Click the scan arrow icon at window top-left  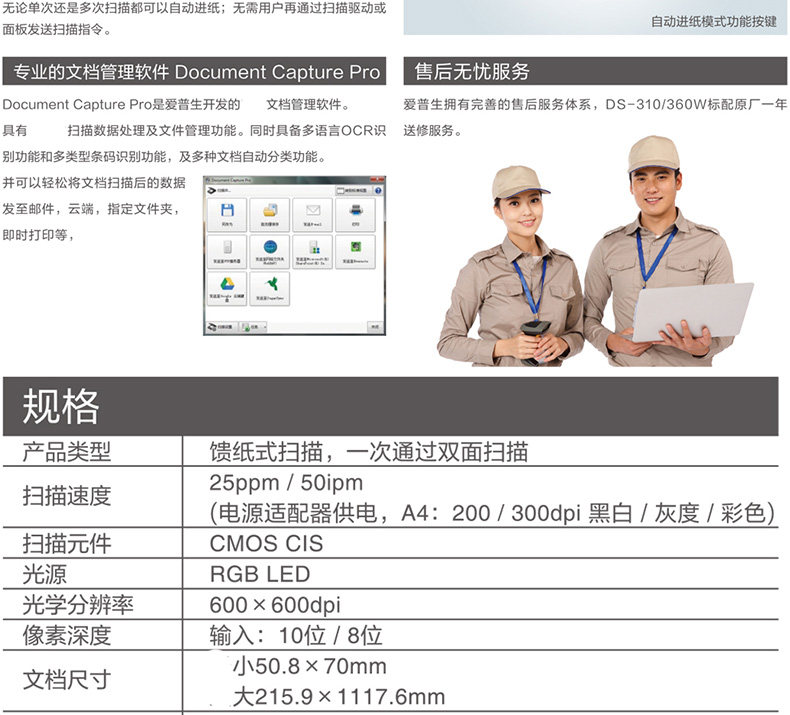click(212, 190)
